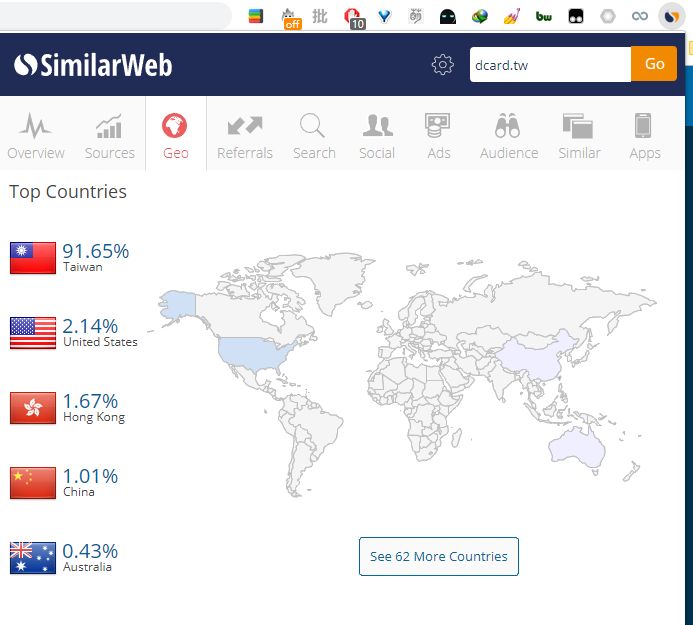Switch to the Overview tab
Image resolution: width=693 pixels, height=625 pixels.
pyautogui.click(x=36, y=135)
